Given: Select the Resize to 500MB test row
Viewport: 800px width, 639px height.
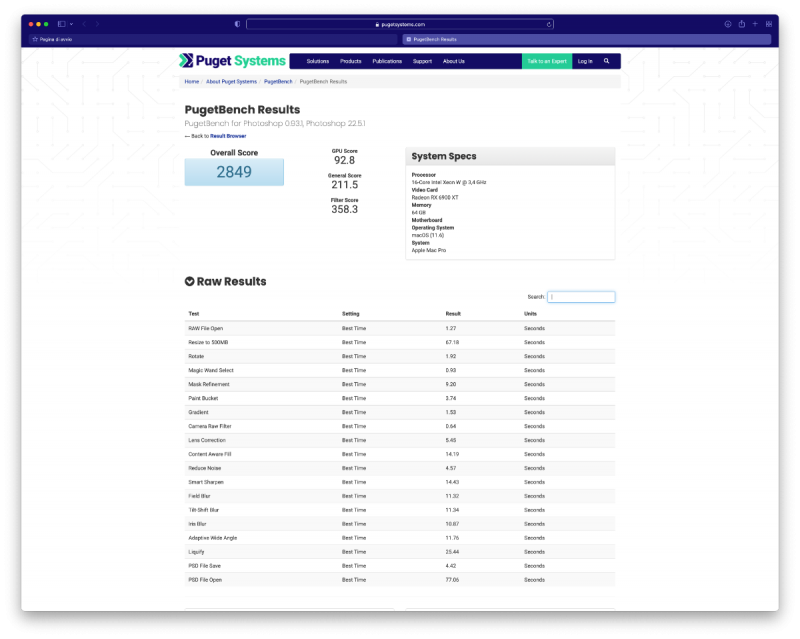Looking at the screenshot, I should (399, 342).
